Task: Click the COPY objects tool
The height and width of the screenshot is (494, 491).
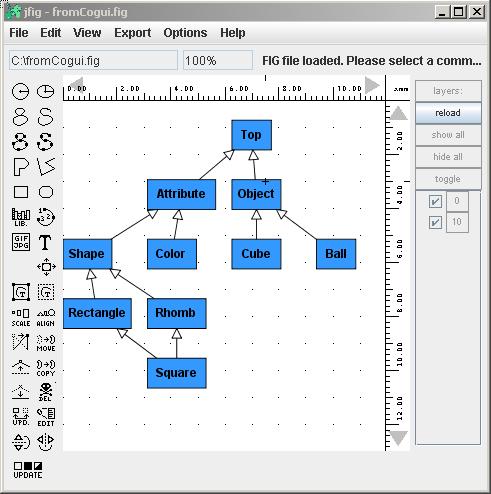Action: 46,368
